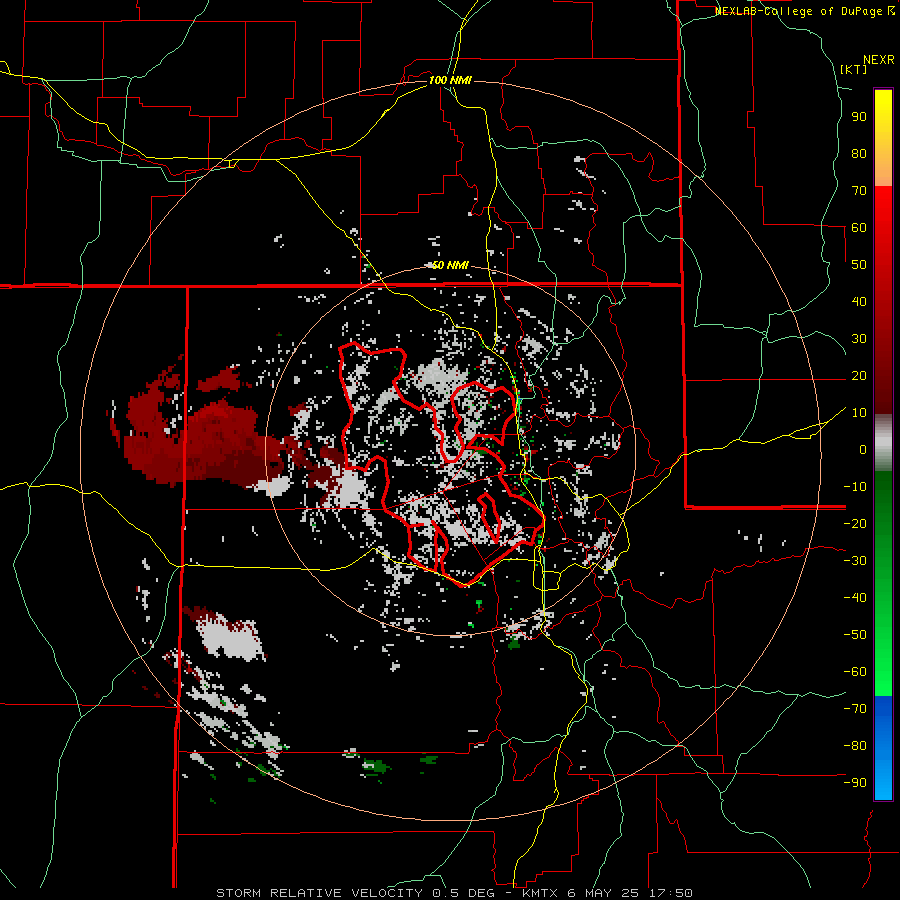The width and height of the screenshot is (900, 900).
Task: Click the "80" value on the velocity scale
Action: coord(859,154)
